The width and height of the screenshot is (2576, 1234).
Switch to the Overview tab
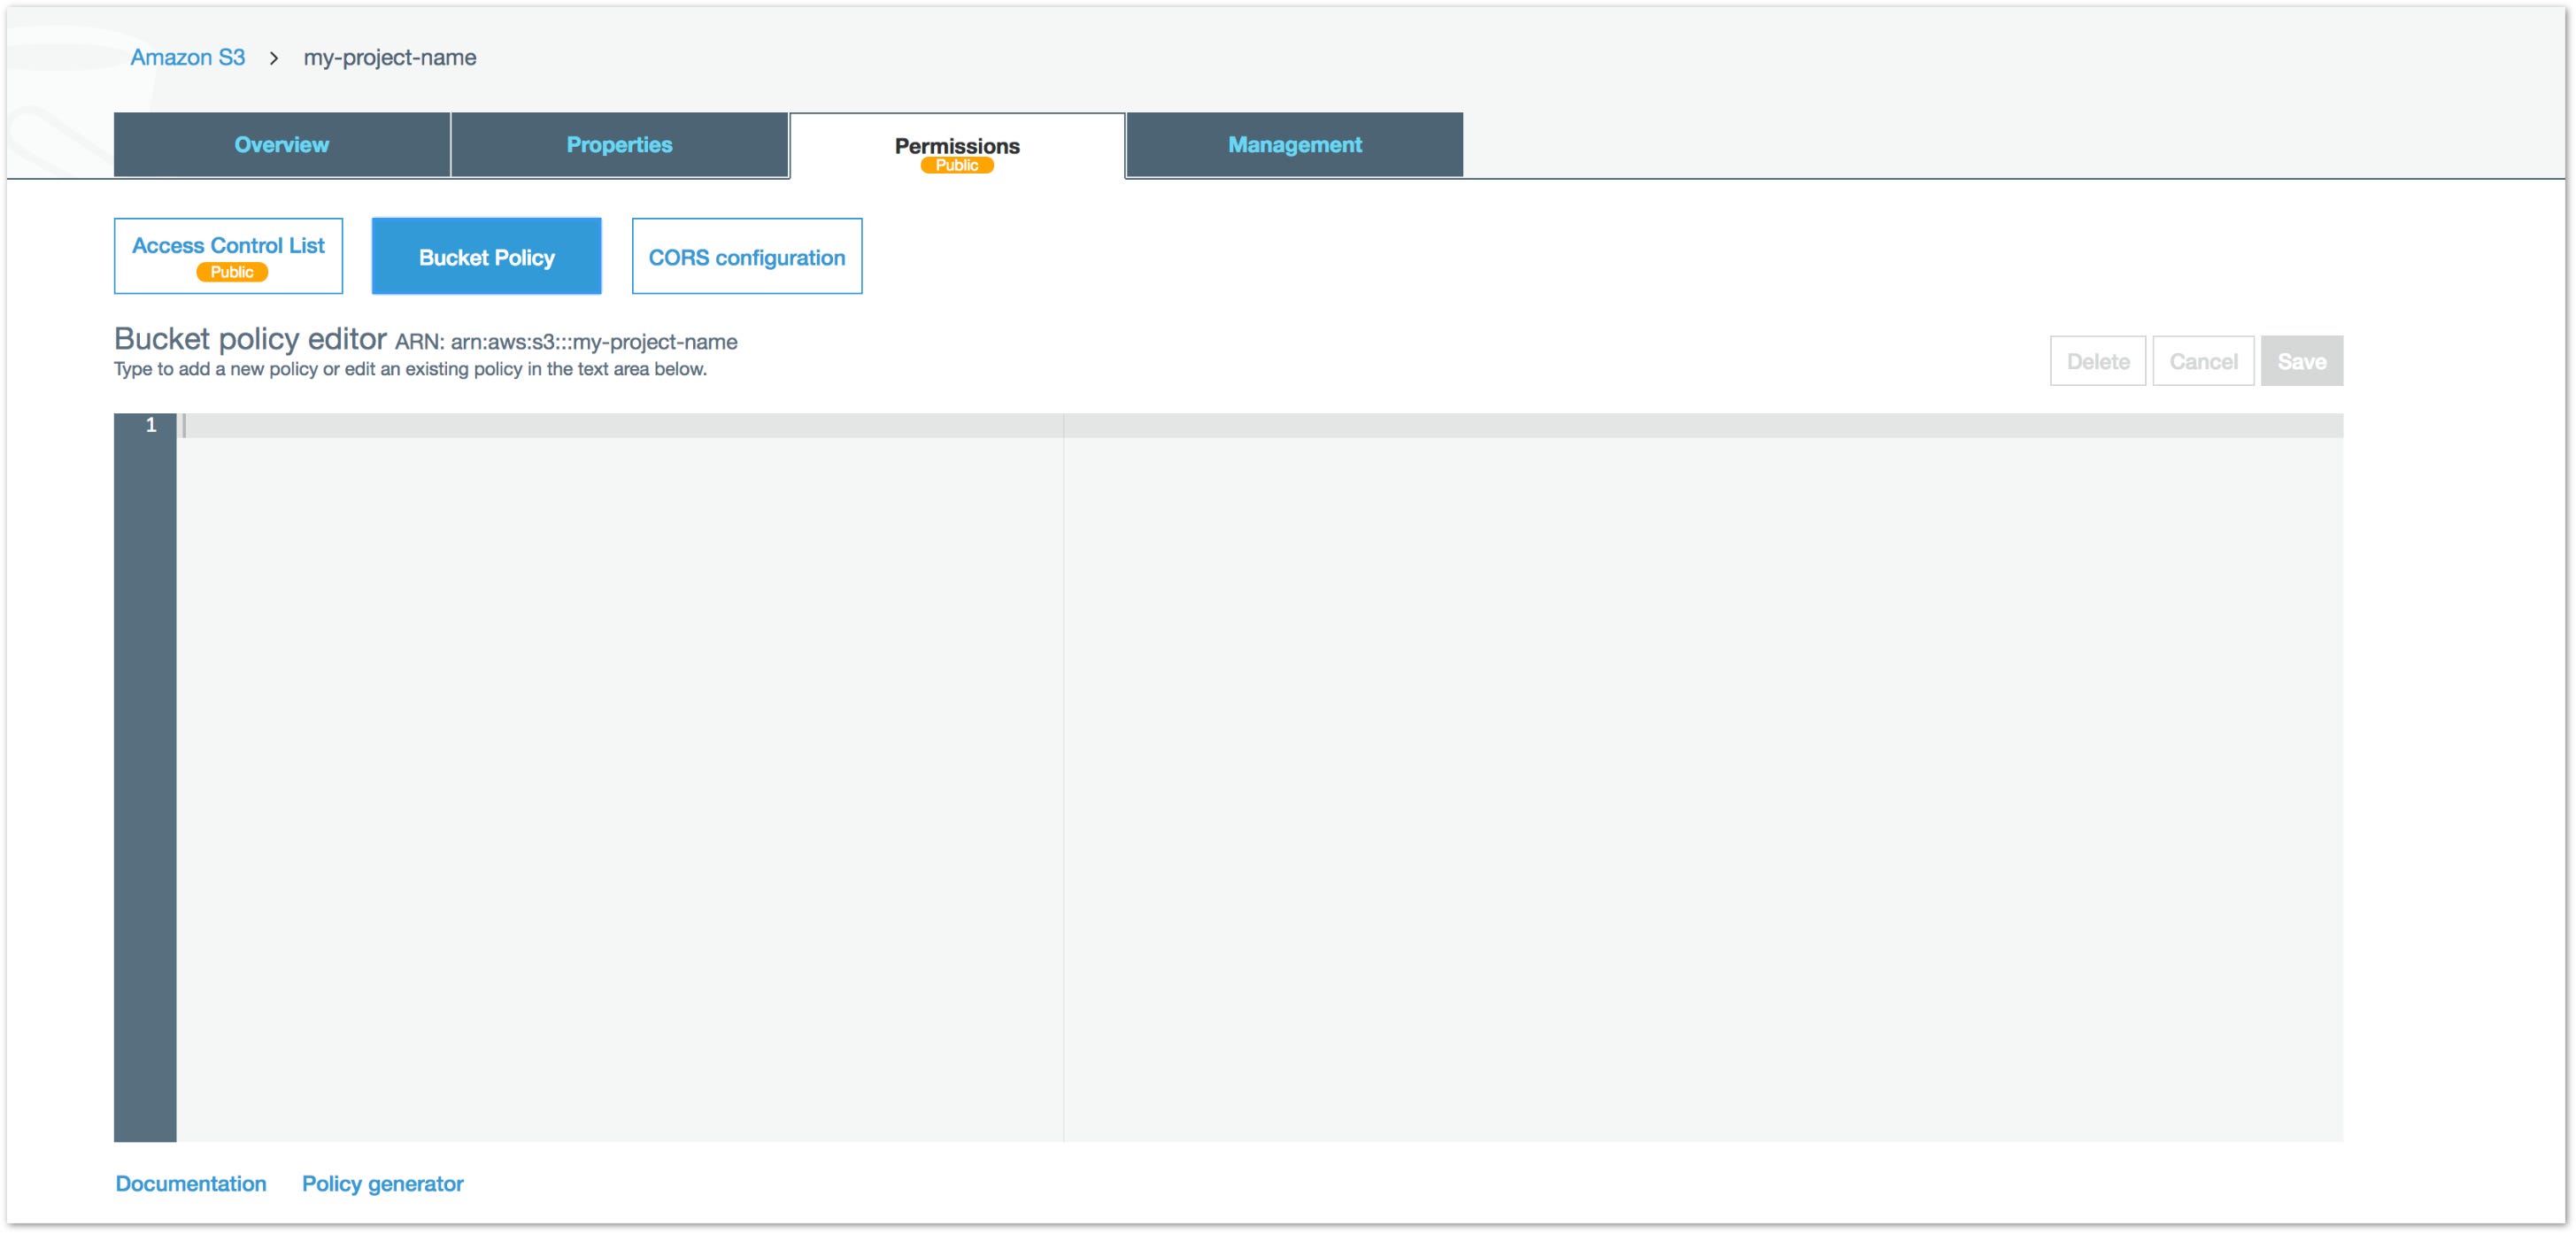click(281, 144)
